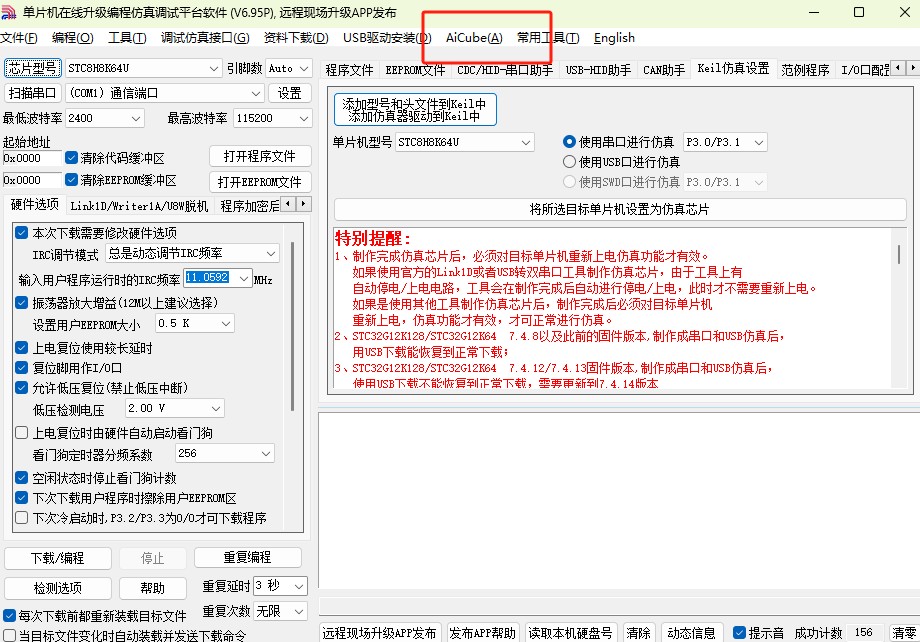Click hardware options list vertical scrollbar
Viewport: 920px width, 642px height.
pos(292,326)
